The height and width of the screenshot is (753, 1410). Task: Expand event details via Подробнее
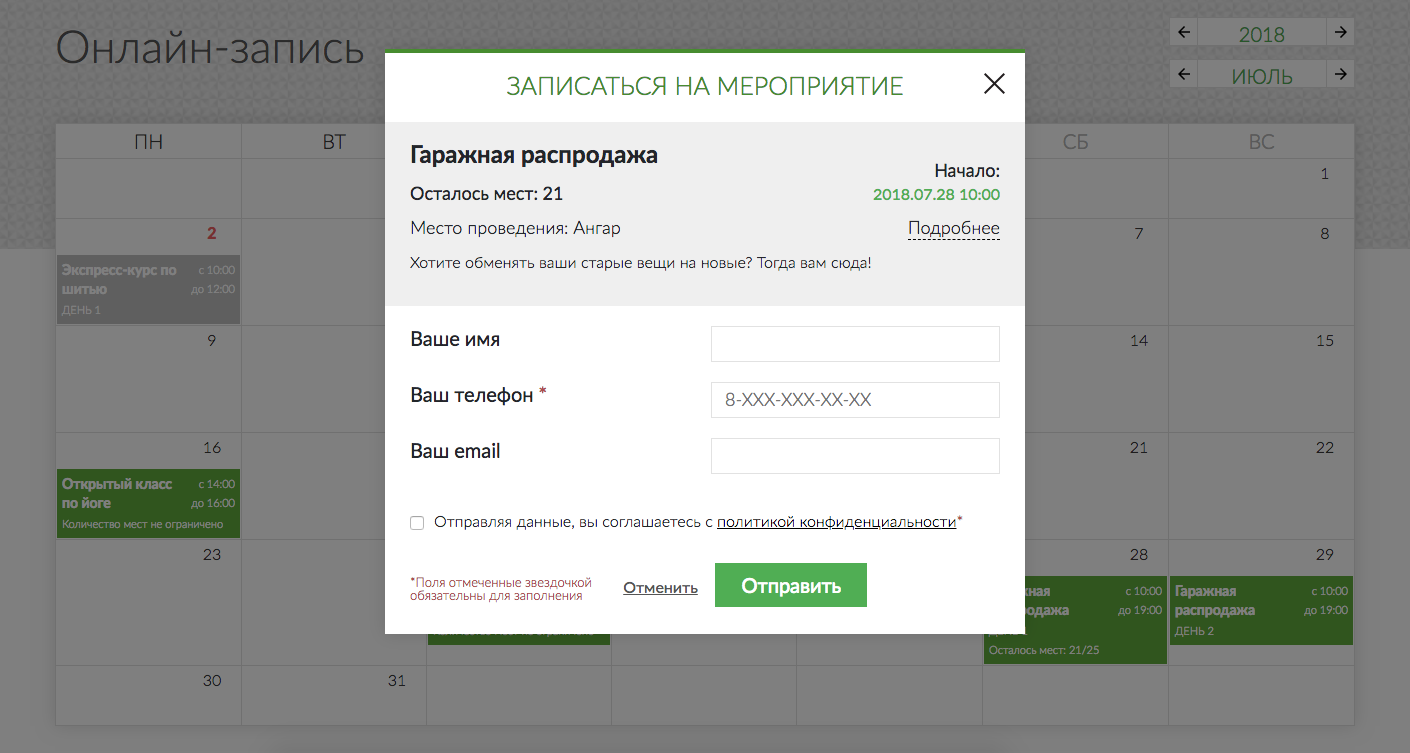[x=953, y=229]
